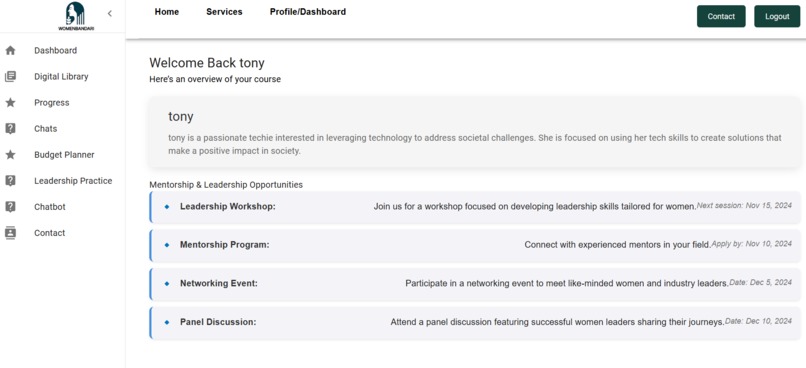Open Chats from the sidebar
This screenshot has width=806, height=368.
coord(46,128)
